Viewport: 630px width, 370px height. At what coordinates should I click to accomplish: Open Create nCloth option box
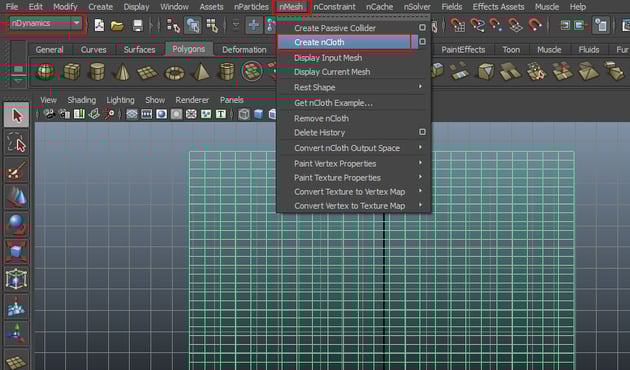click(422, 41)
